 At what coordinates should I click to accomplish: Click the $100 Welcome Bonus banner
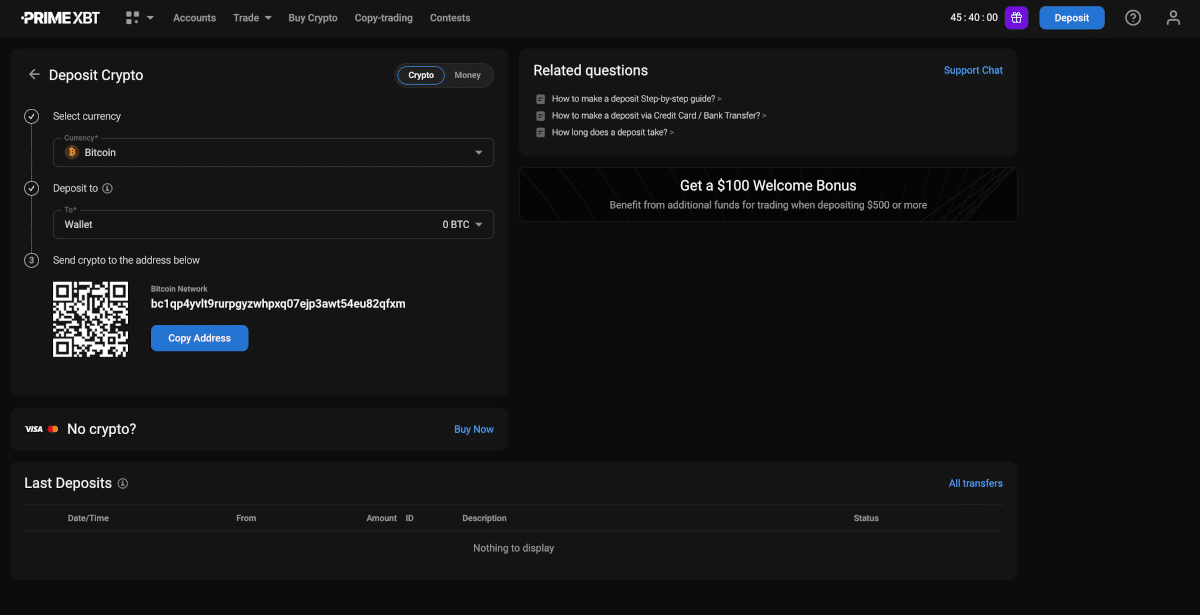pos(768,194)
